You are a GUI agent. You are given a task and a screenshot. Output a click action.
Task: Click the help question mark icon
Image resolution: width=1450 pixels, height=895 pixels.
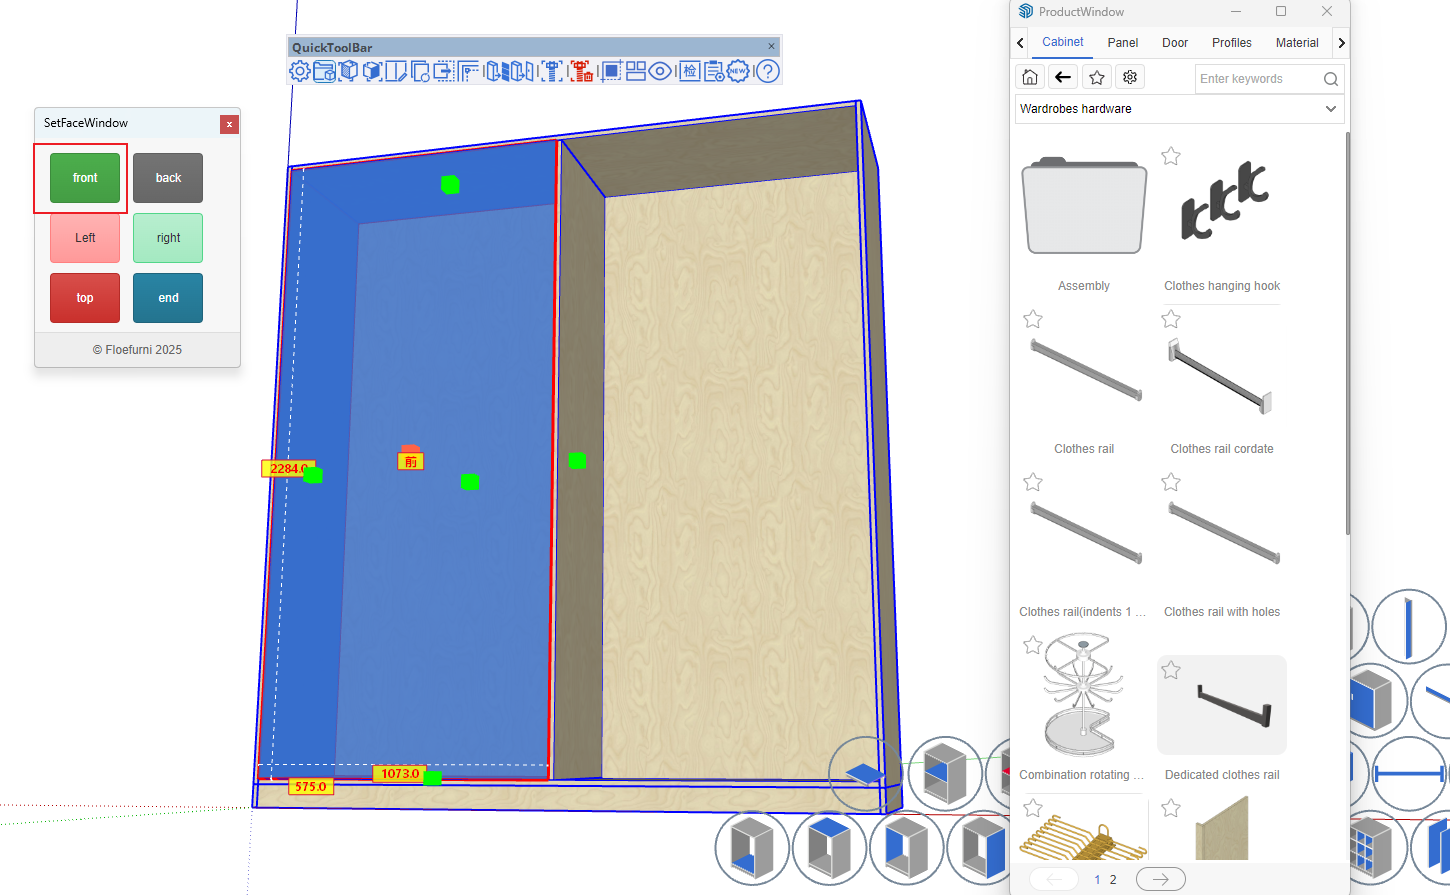767,71
